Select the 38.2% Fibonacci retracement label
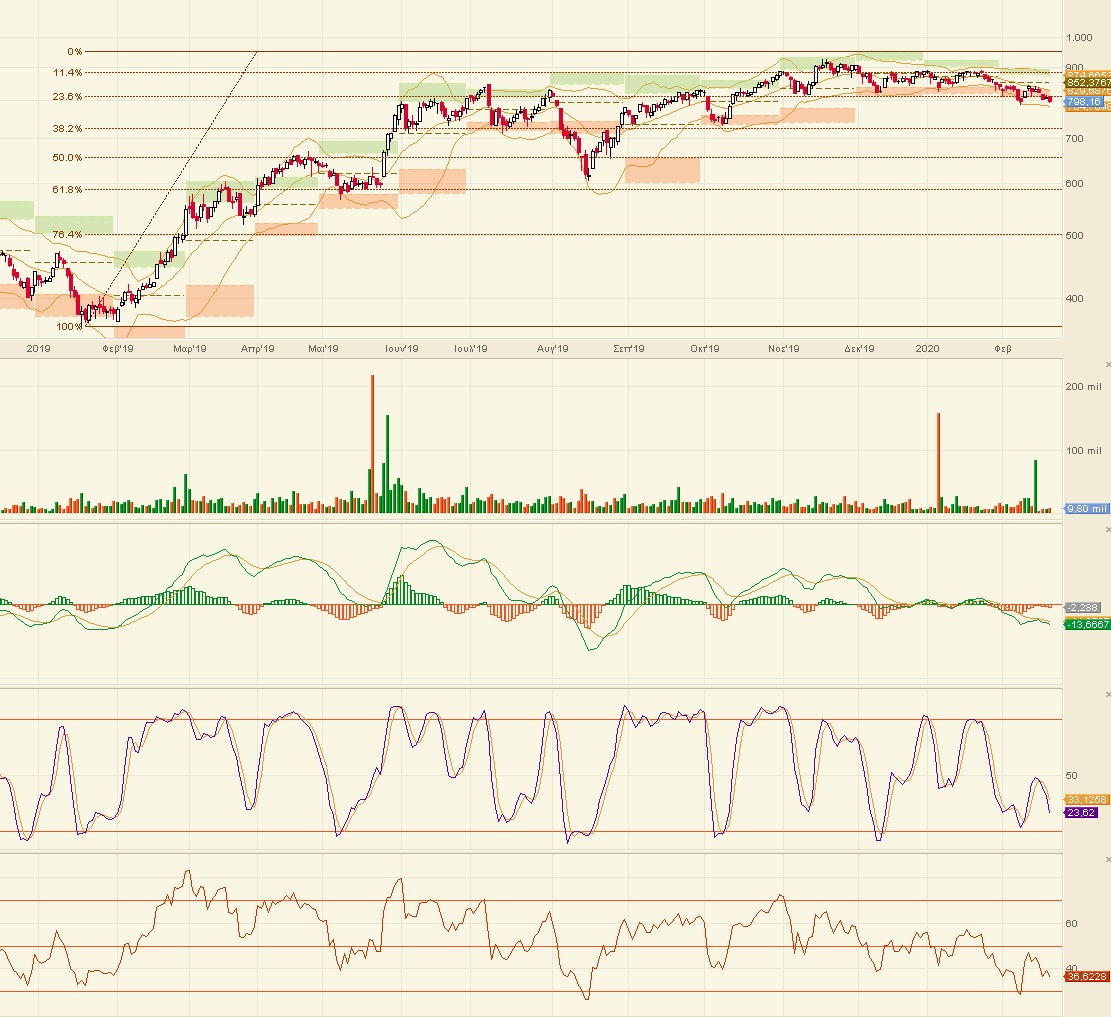Viewport: 1111px width, 1017px height. 69,128
